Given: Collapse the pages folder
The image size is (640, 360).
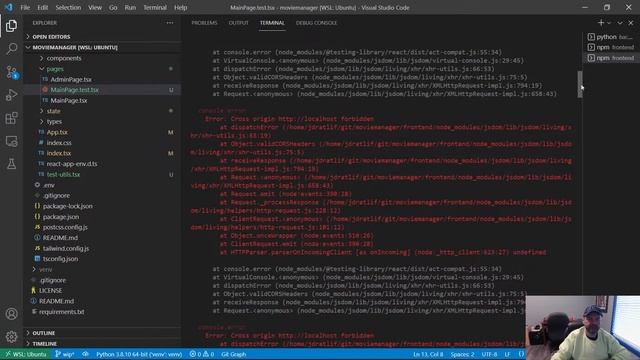Looking at the screenshot, I should [x=102, y=69].
